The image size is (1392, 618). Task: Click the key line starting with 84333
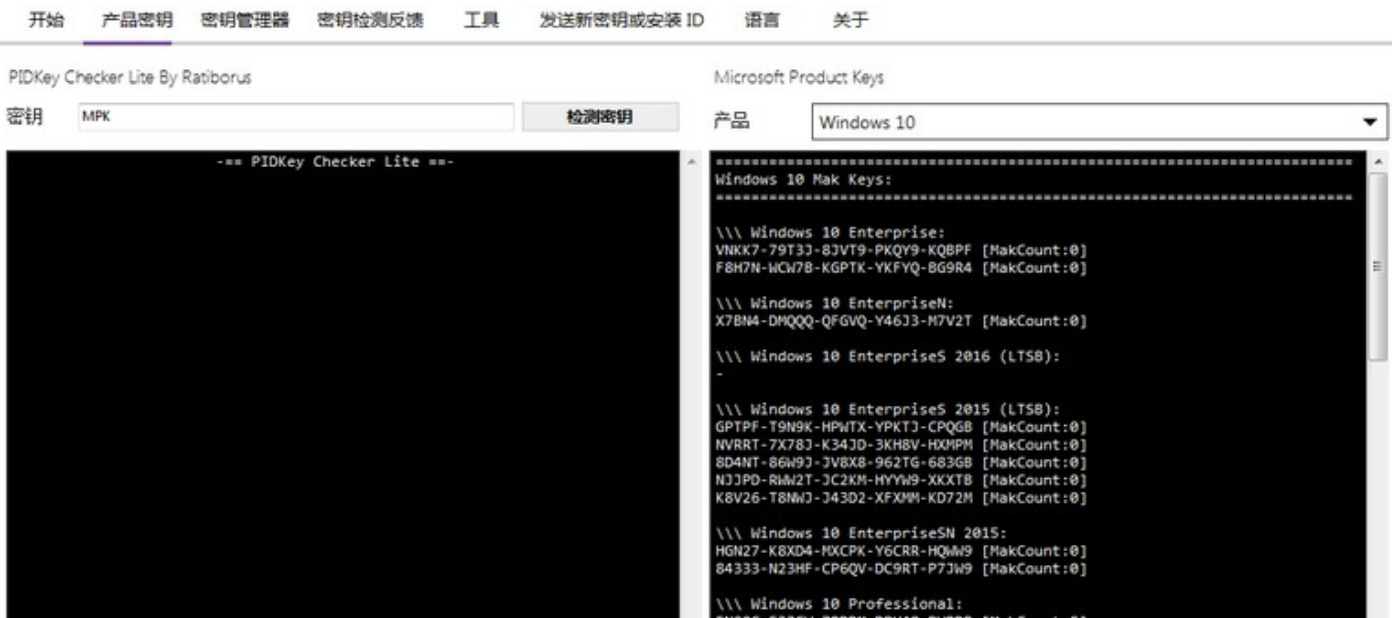pos(901,568)
